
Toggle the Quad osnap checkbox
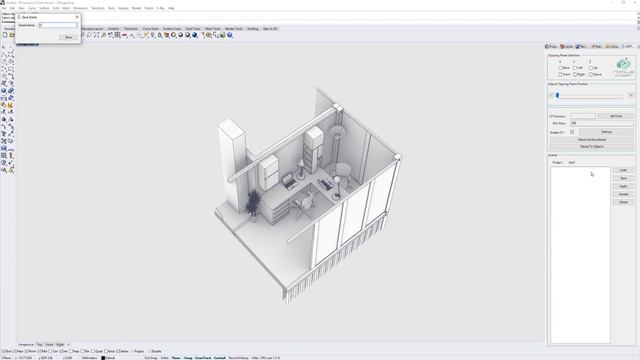tap(94, 351)
